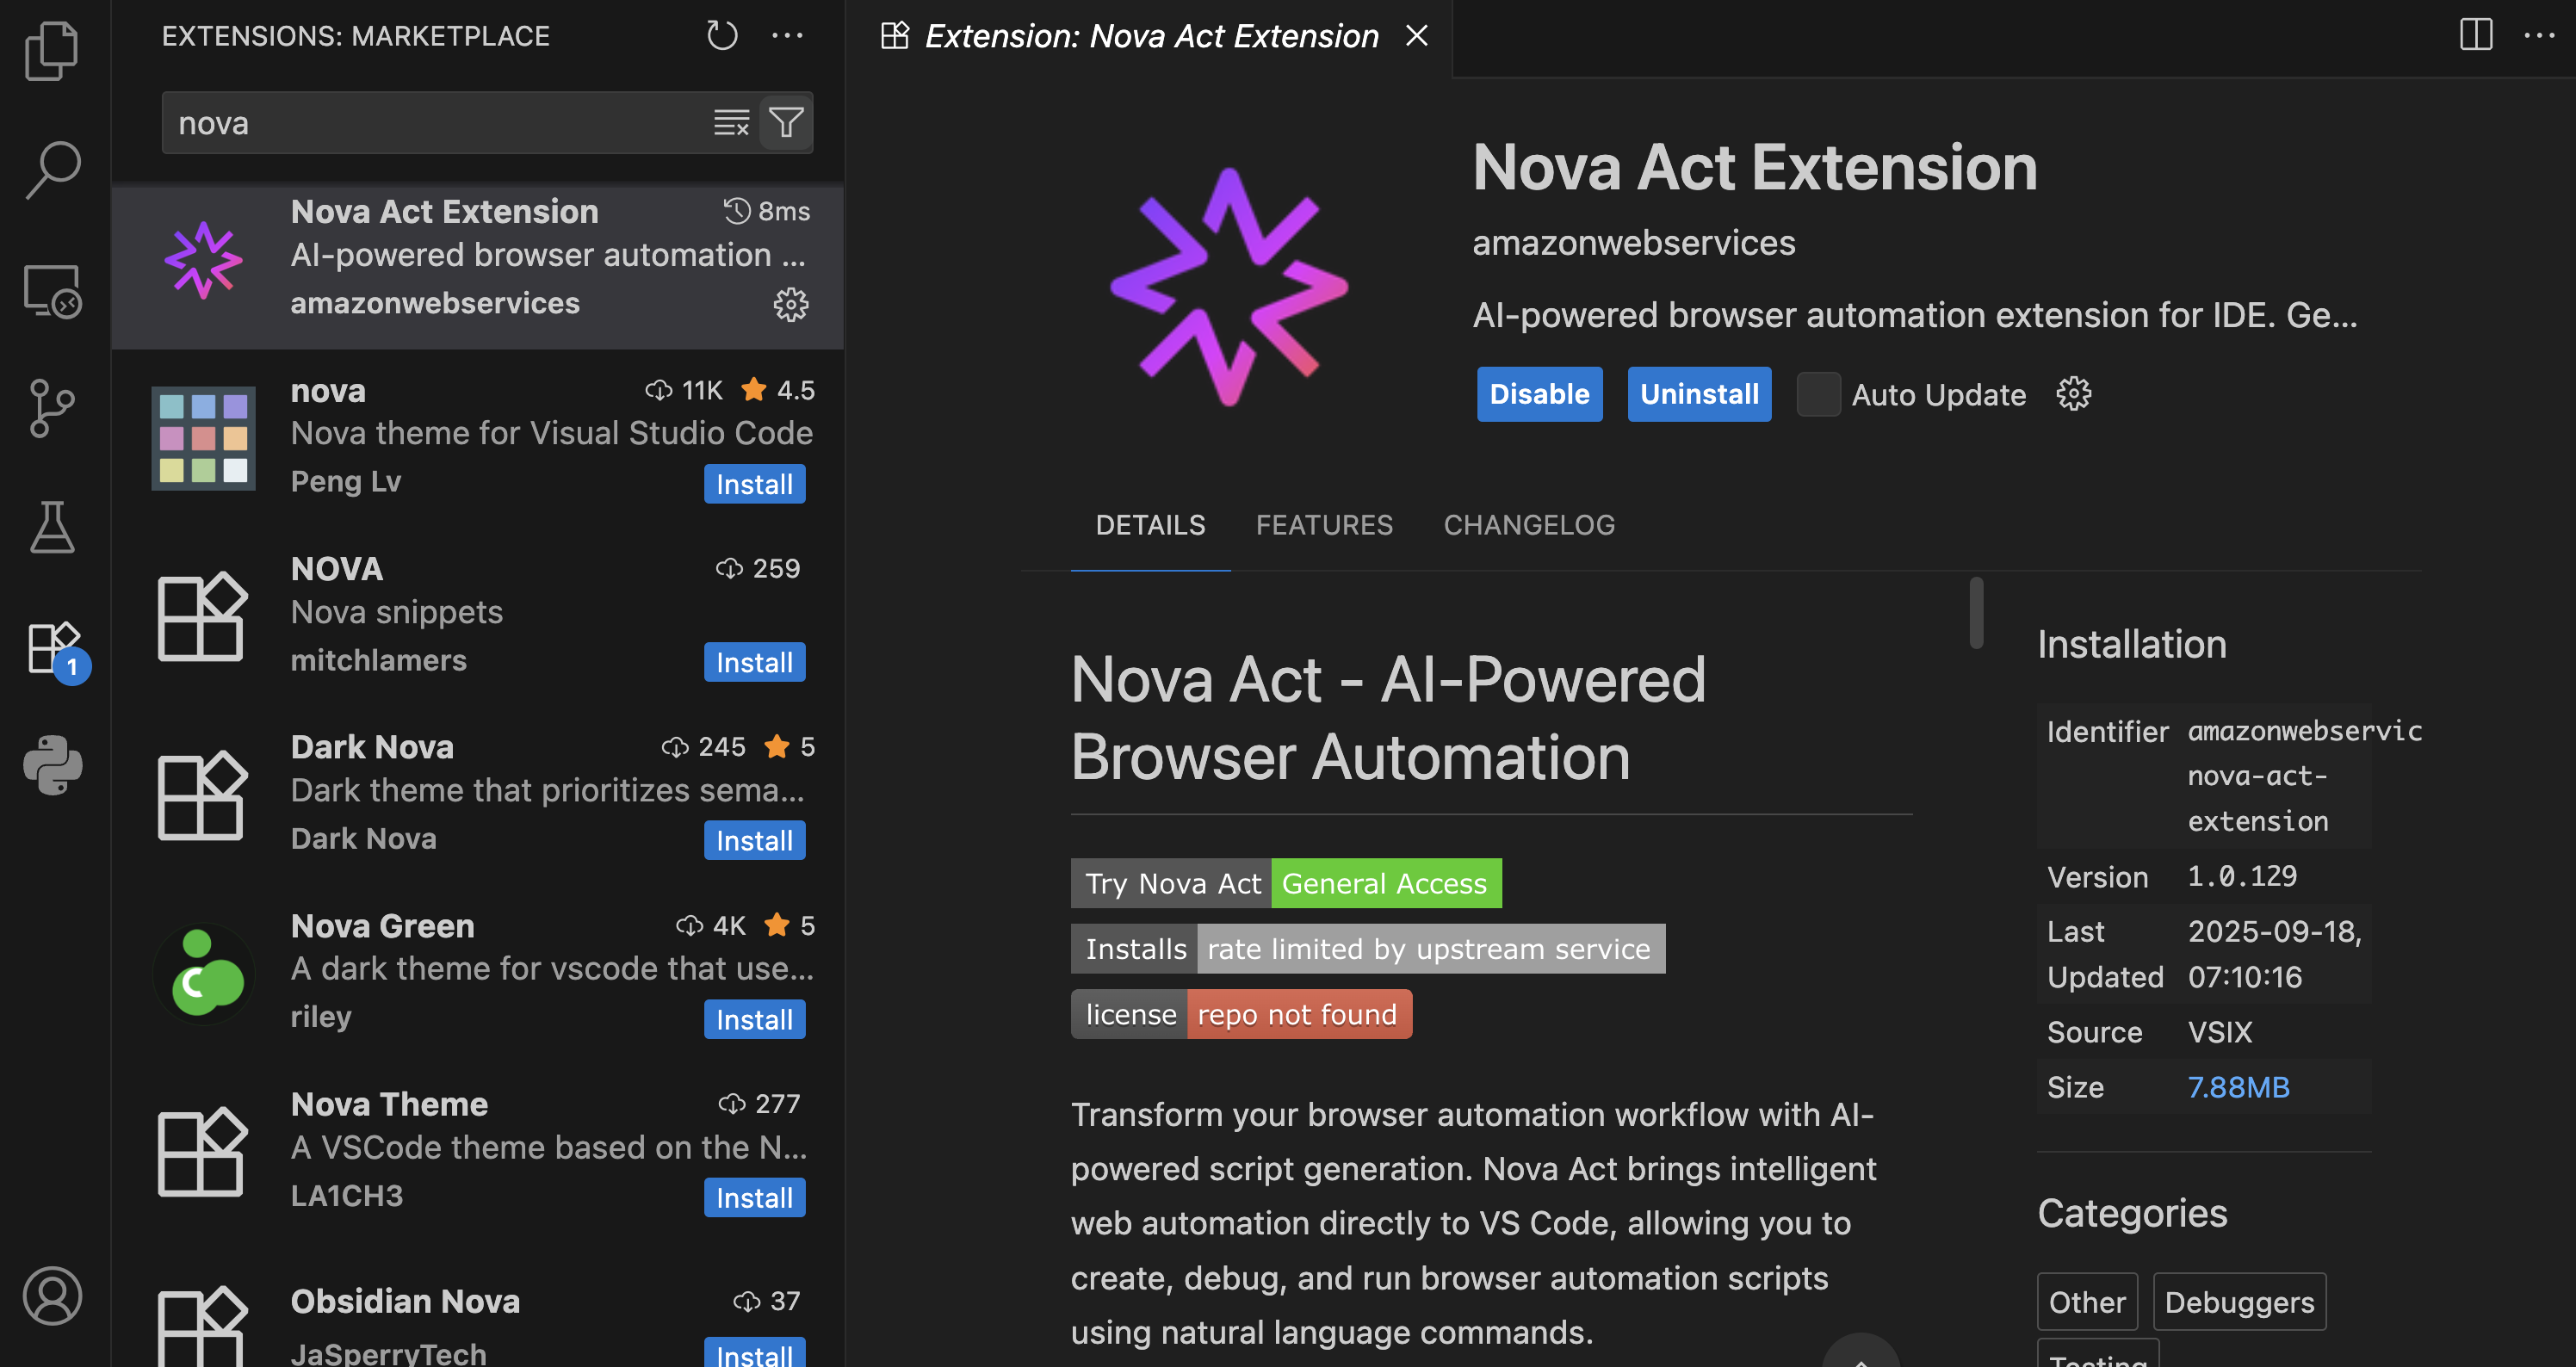The height and width of the screenshot is (1367, 2576).
Task: Open the Testing flask icon
Action: [x=52, y=527]
